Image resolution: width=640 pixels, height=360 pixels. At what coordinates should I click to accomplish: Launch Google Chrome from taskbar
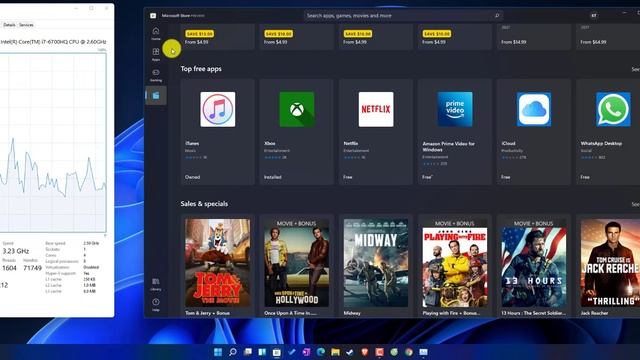point(409,352)
